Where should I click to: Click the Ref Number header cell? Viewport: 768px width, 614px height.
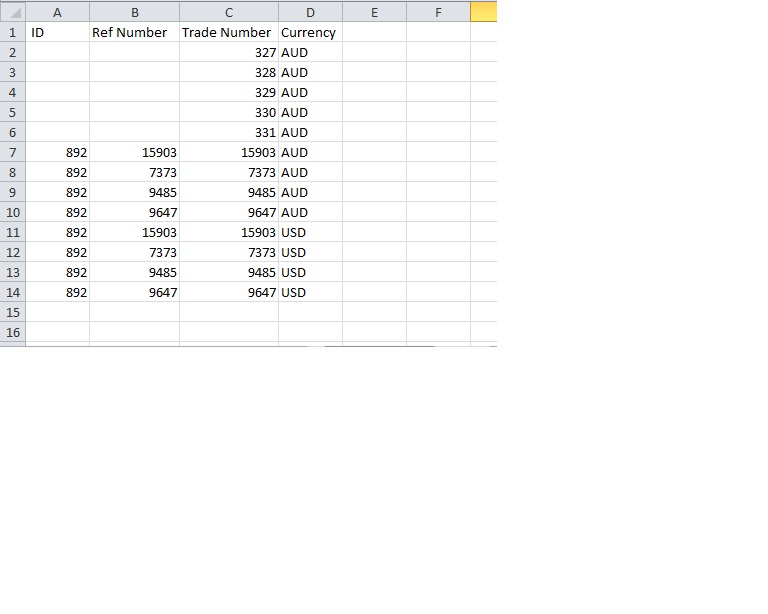point(134,32)
